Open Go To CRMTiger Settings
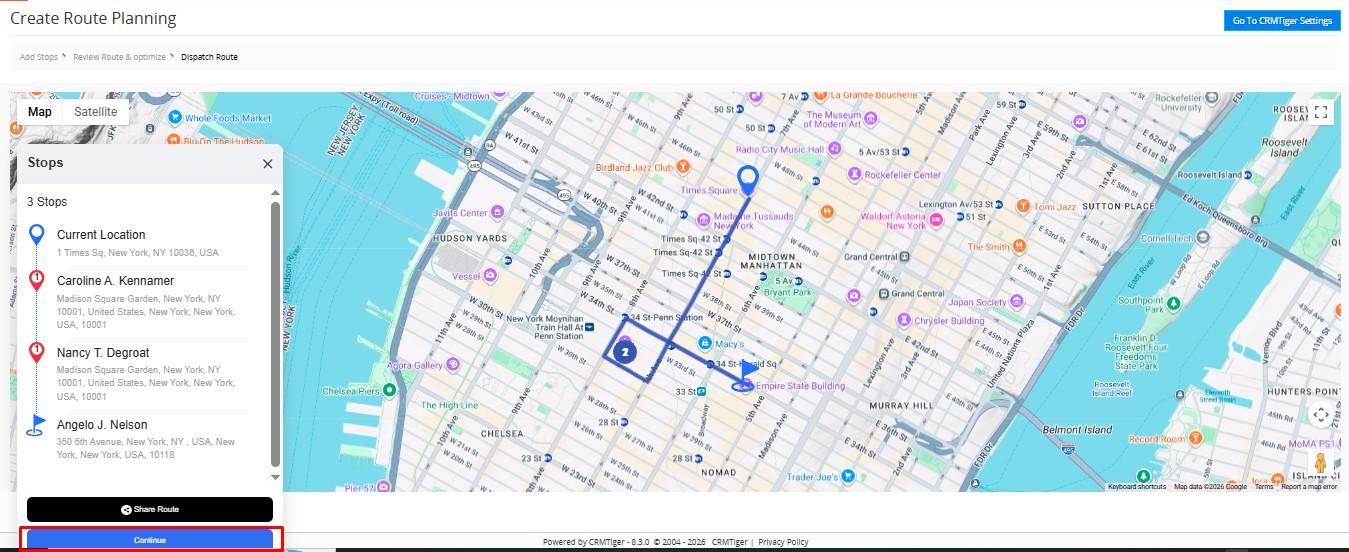The height and width of the screenshot is (552, 1349). pos(1282,21)
